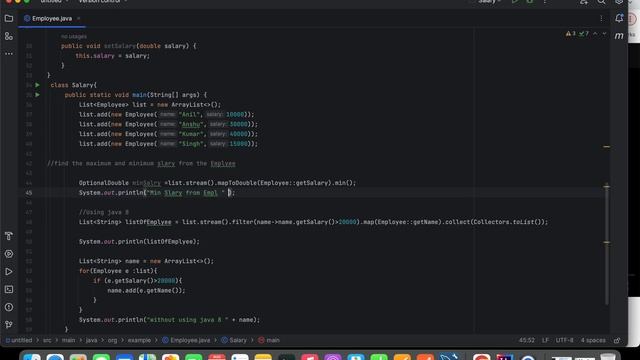
Task: Open the Git version control tool window
Action: coord(9,324)
